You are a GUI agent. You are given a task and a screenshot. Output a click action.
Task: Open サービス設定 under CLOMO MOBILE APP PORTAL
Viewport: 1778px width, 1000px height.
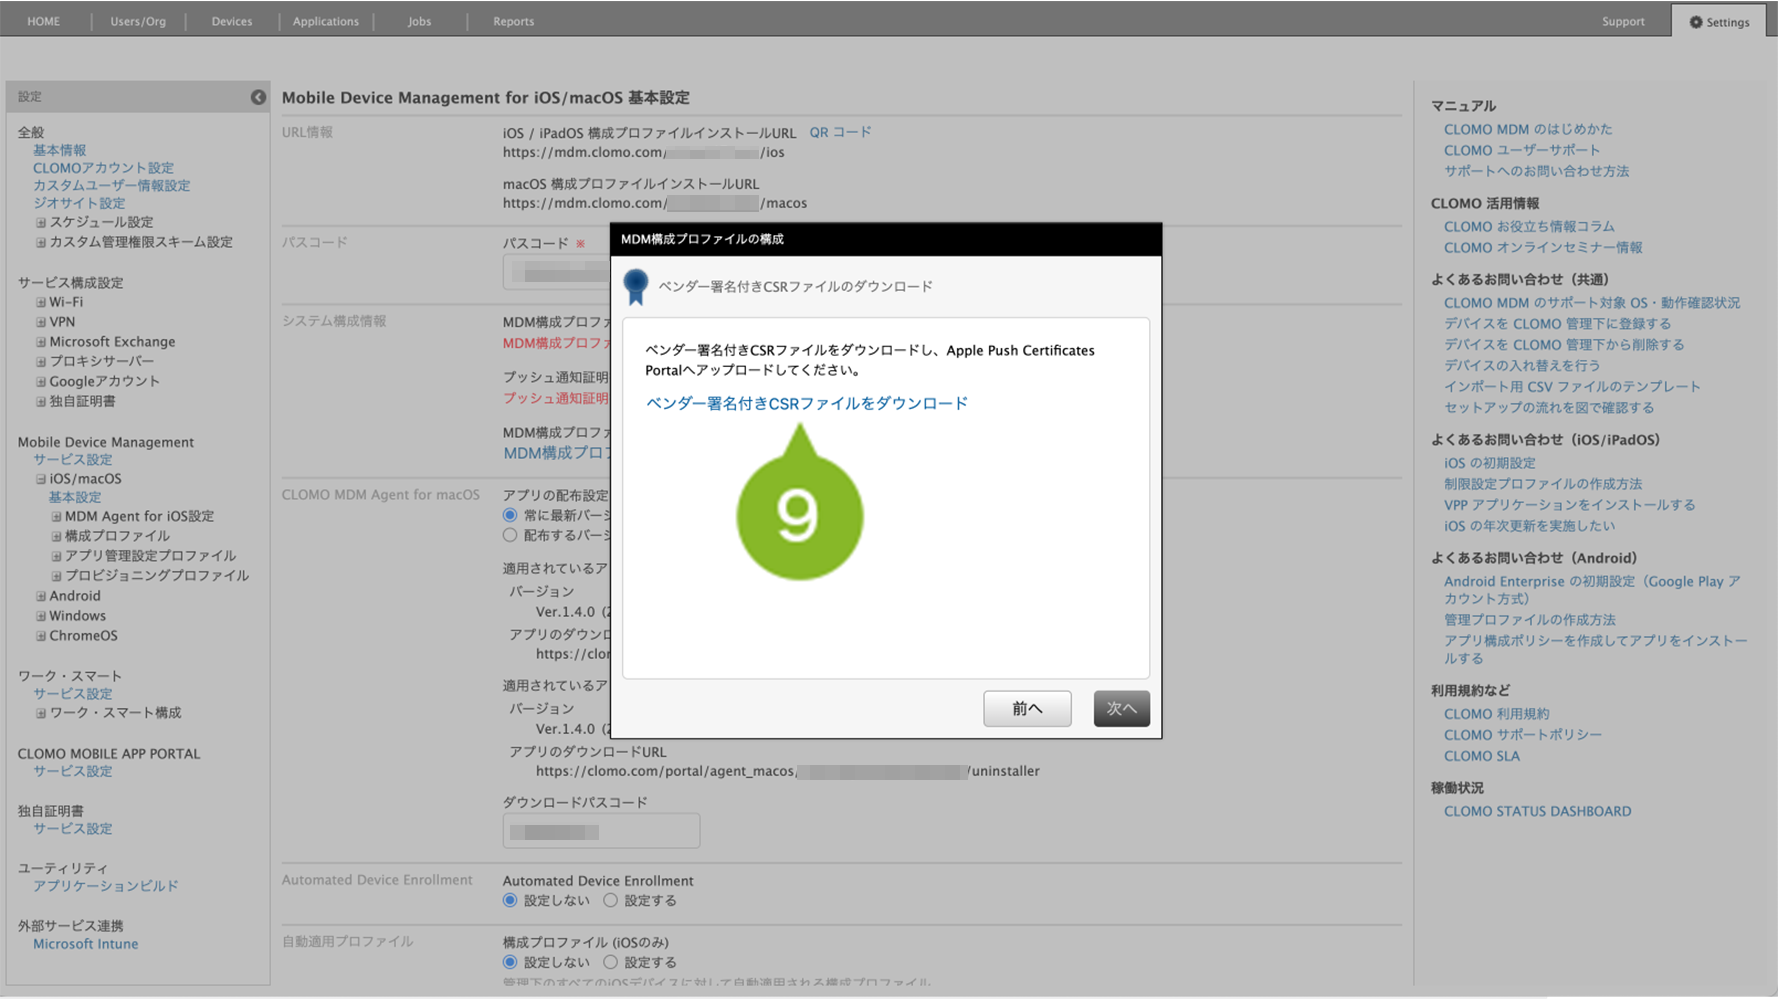(x=73, y=772)
